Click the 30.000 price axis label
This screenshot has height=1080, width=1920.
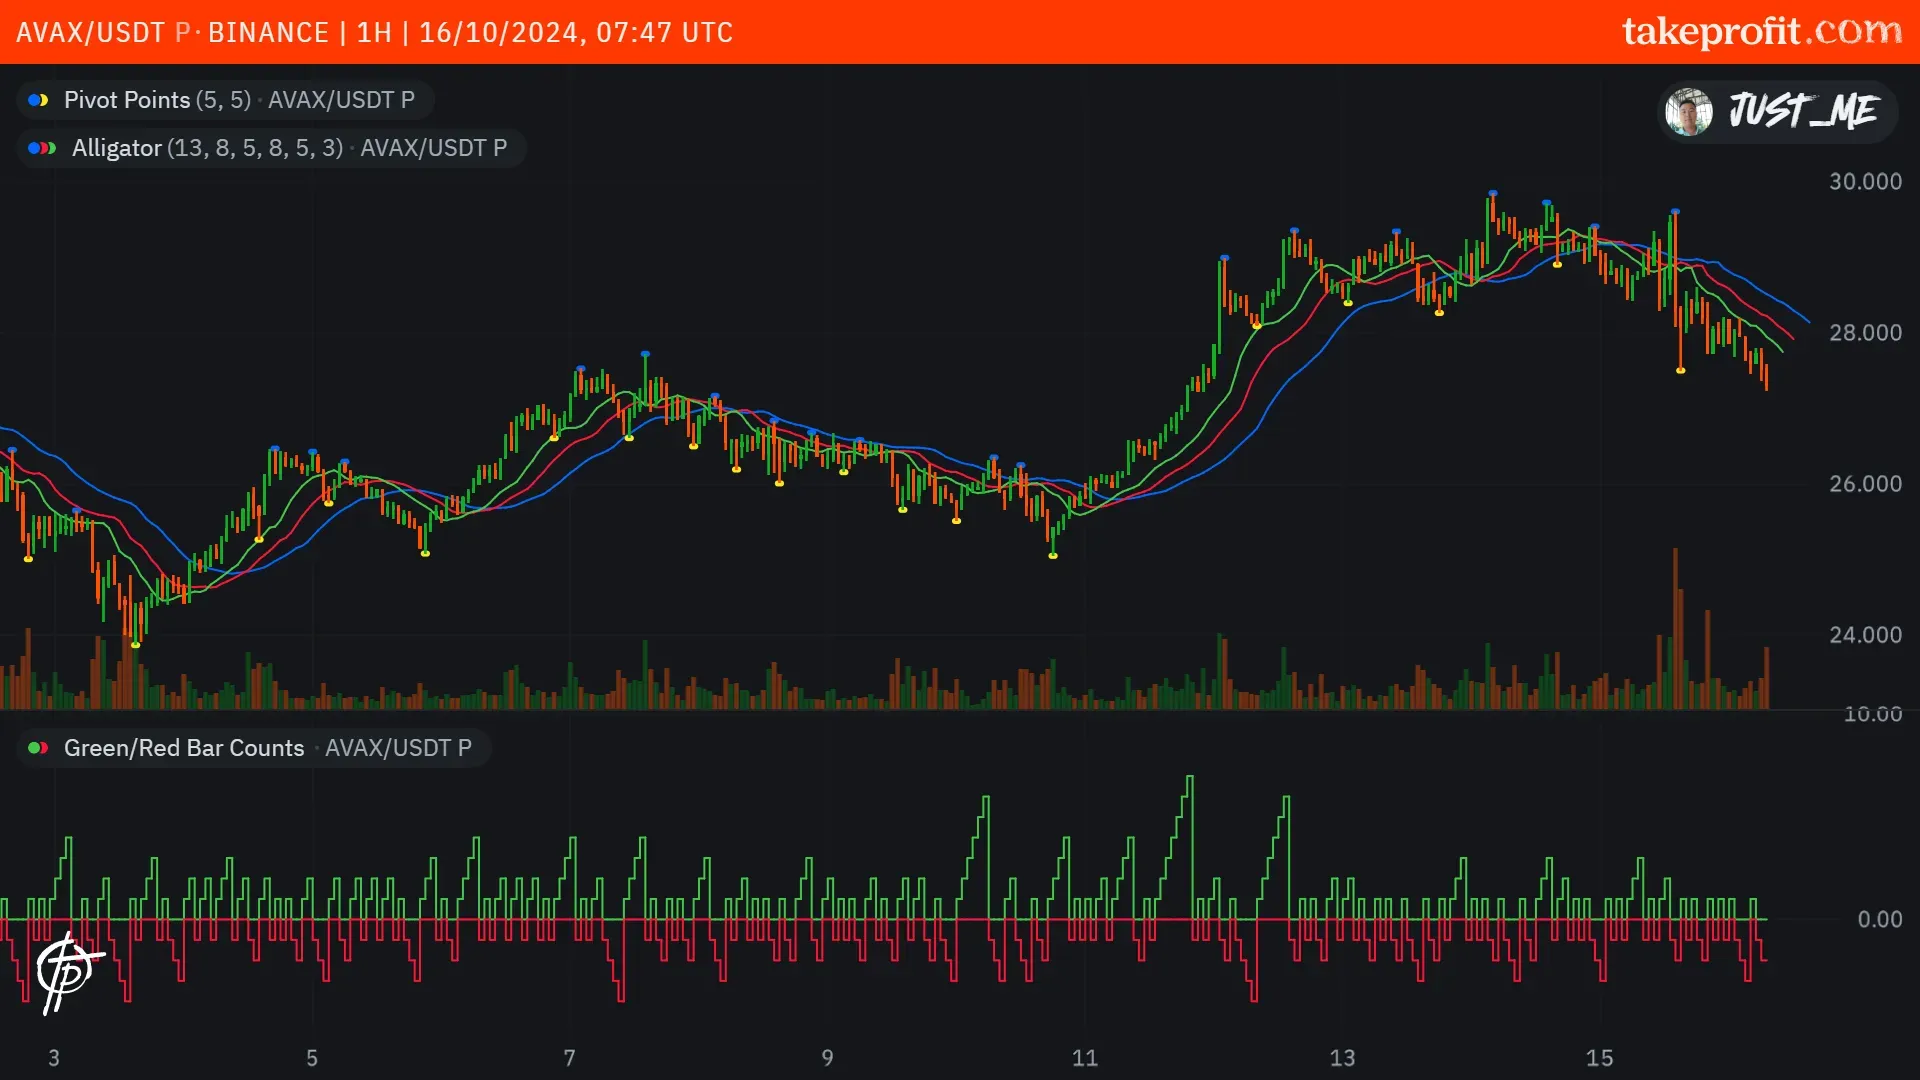pos(1865,181)
